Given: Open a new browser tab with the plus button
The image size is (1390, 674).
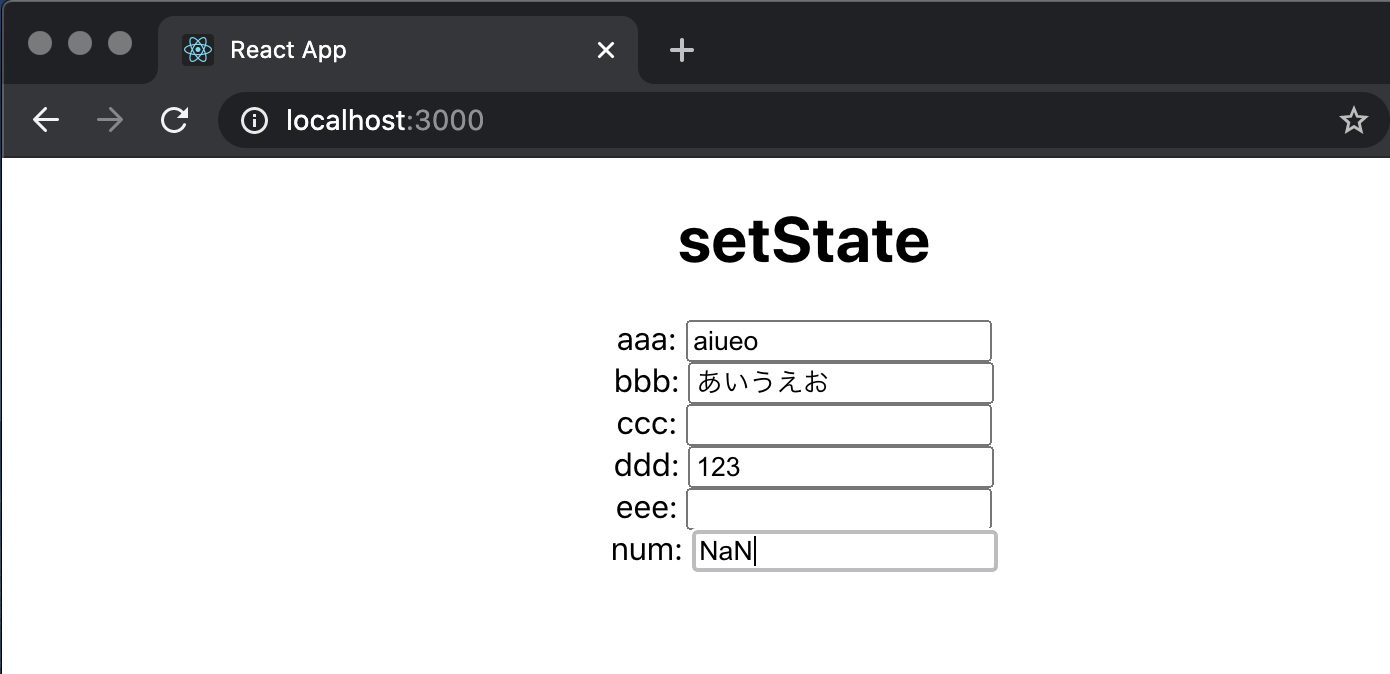Looking at the screenshot, I should point(681,49).
